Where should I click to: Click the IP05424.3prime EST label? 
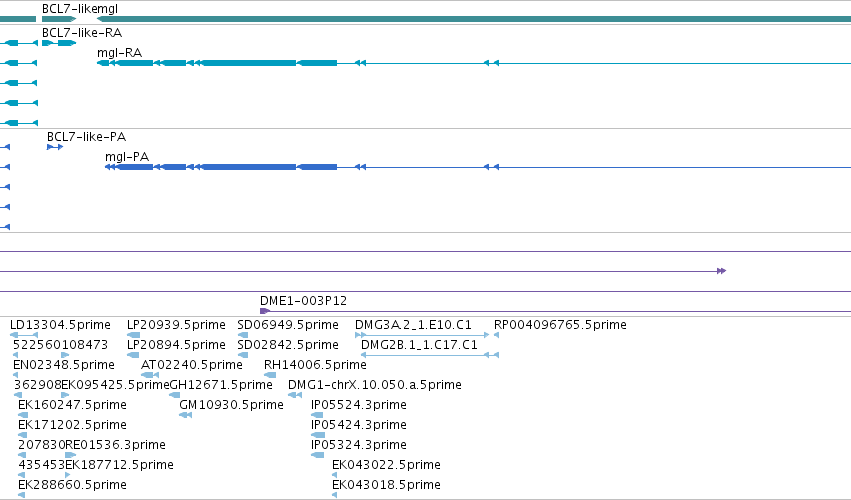coord(359,425)
